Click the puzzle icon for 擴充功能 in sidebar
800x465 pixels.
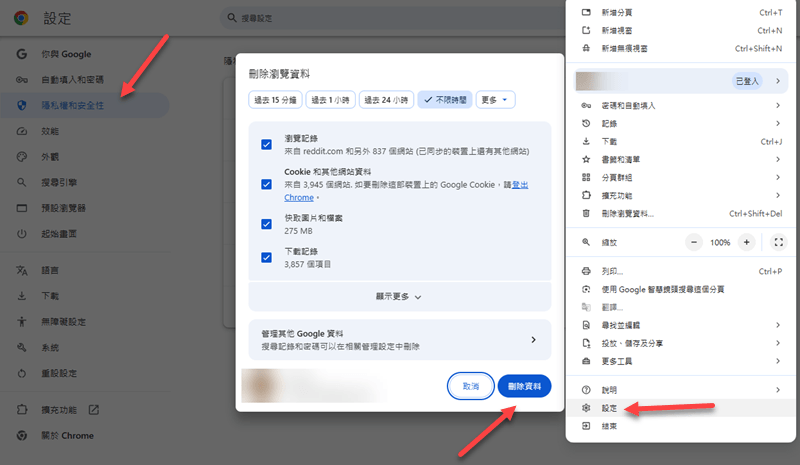click(21, 409)
